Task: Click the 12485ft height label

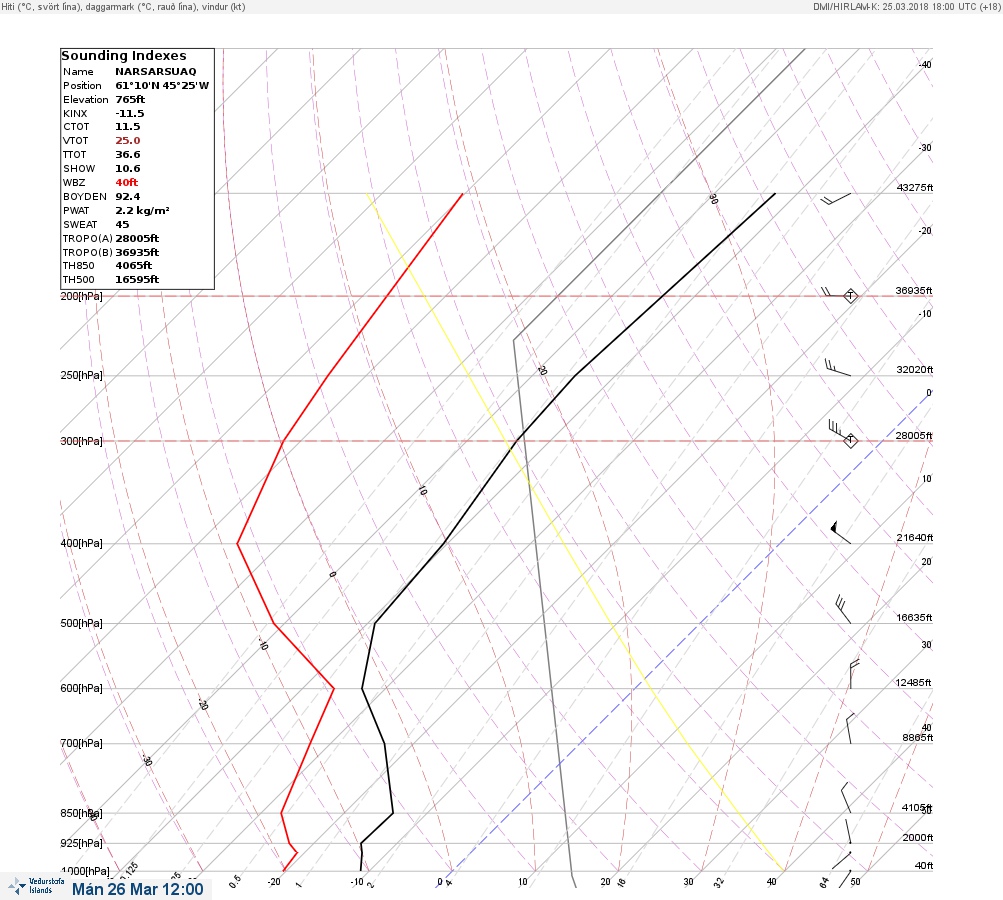Action: pos(913,683)
